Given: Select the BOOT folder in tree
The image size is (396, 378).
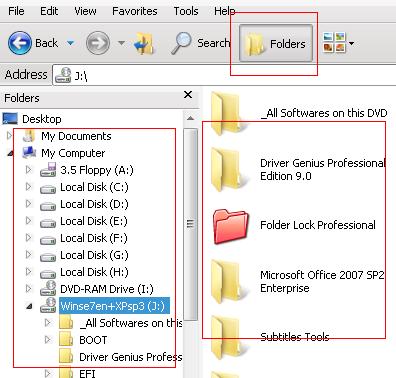Looking at the screenshot, I should tap(93, 340).
